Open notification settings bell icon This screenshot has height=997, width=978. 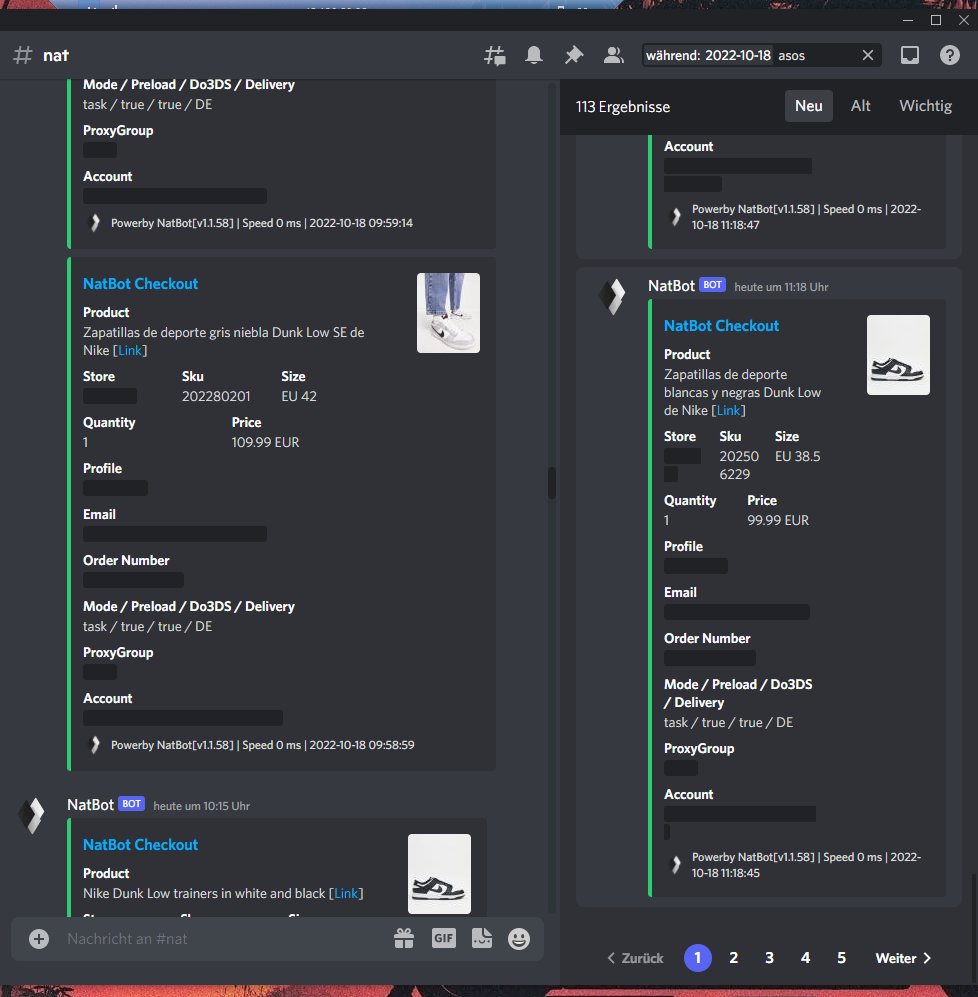pyautogui.click(x=534, y=55)
